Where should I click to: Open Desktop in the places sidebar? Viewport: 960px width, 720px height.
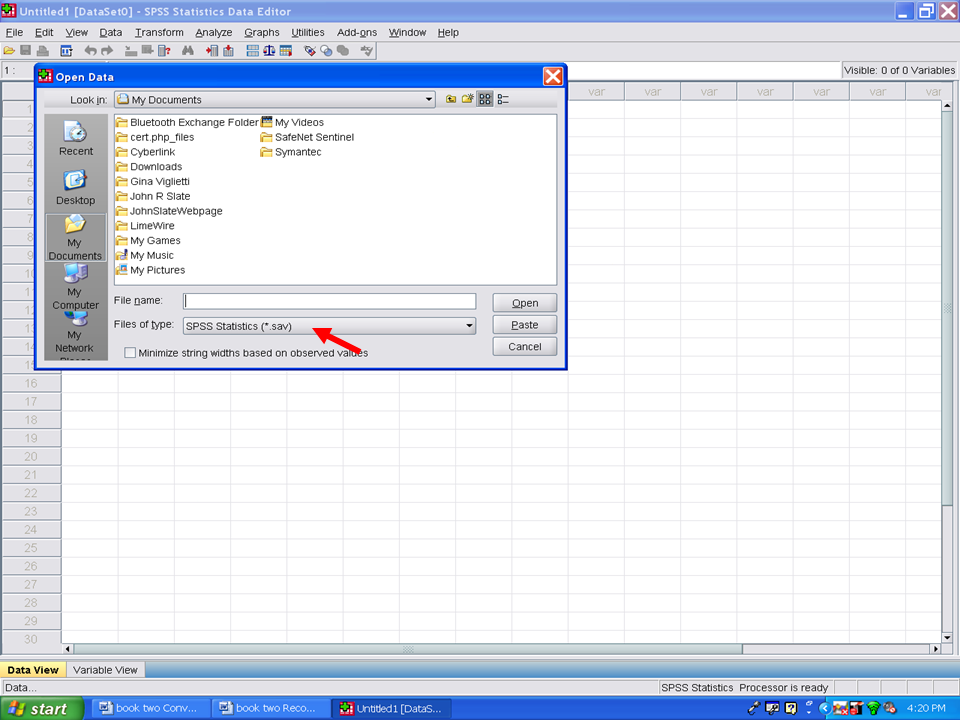tap(75, 187)
